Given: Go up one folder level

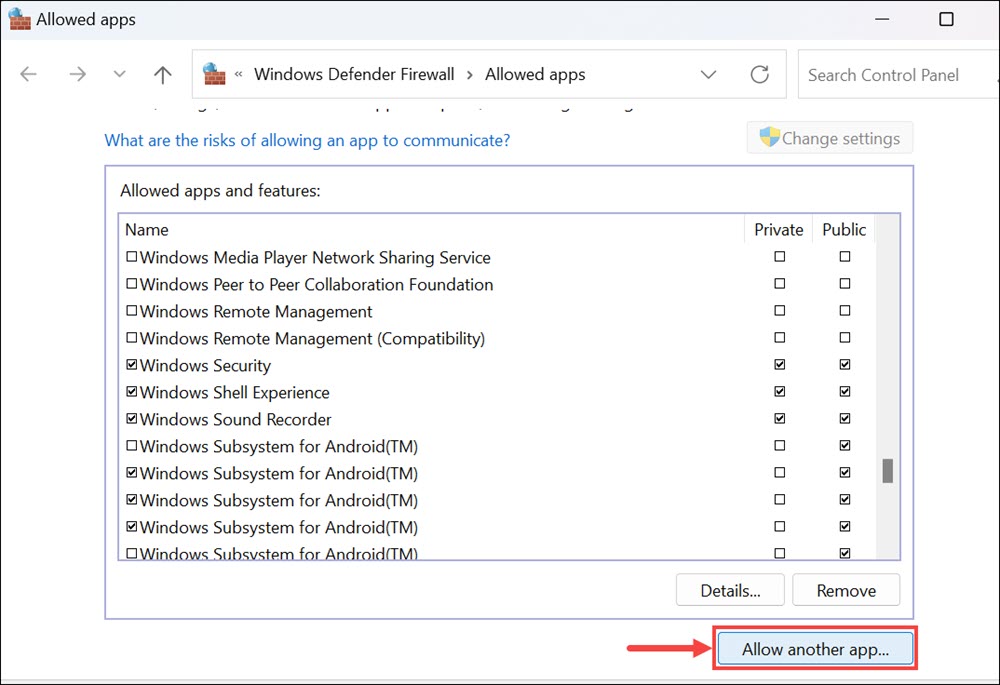Looking at the screenshot, I should click(163, 75).
